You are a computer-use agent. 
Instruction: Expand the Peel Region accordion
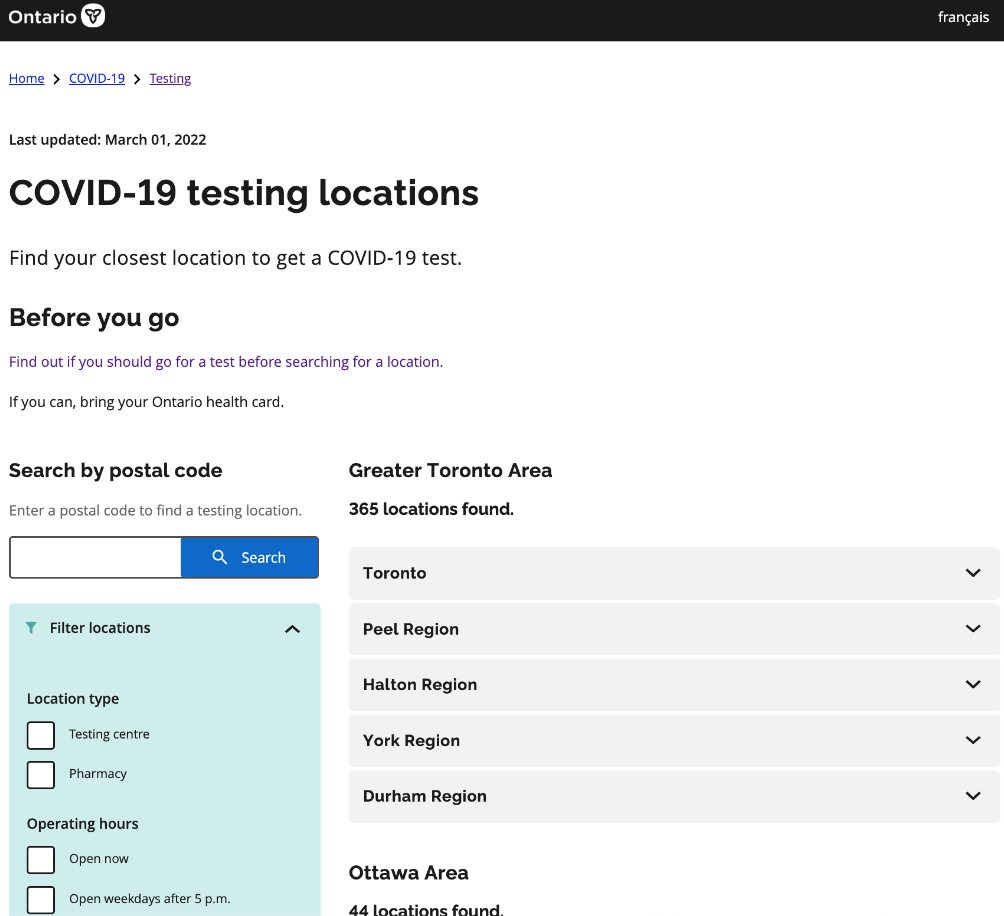674,629
